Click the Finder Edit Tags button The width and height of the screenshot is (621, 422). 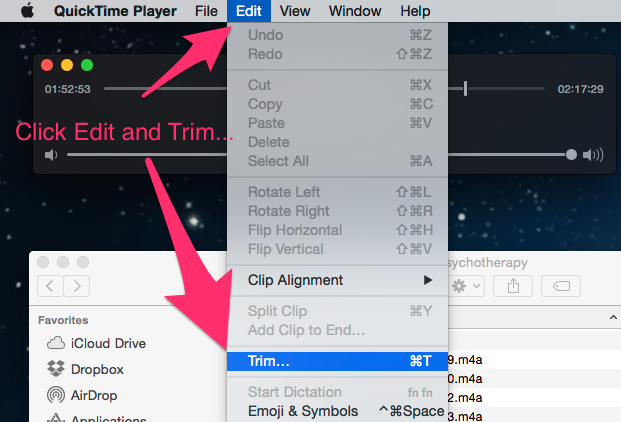tap(561, 286)
